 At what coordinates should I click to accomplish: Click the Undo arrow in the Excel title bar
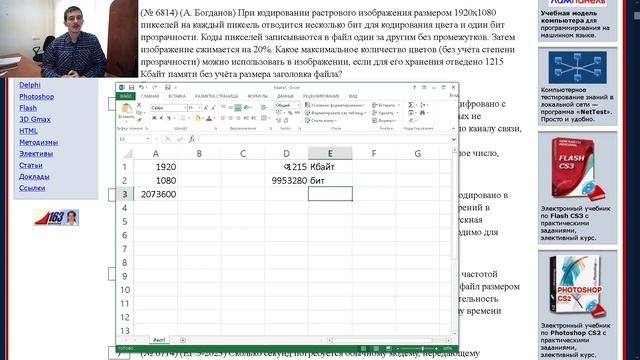coord(141,87)
